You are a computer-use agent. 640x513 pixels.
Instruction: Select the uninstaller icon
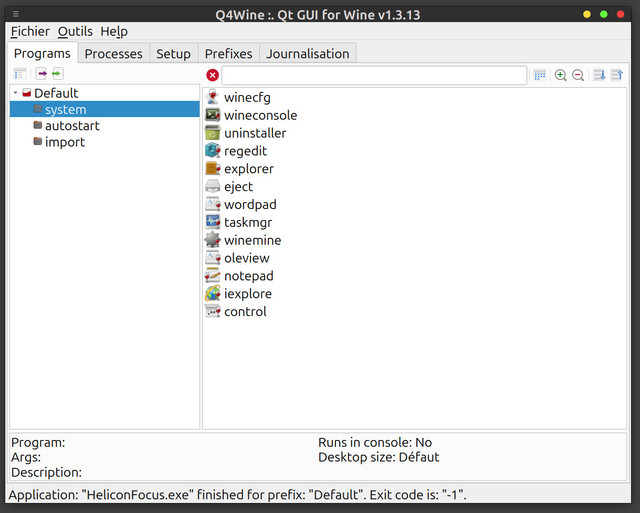click(212, 133)
